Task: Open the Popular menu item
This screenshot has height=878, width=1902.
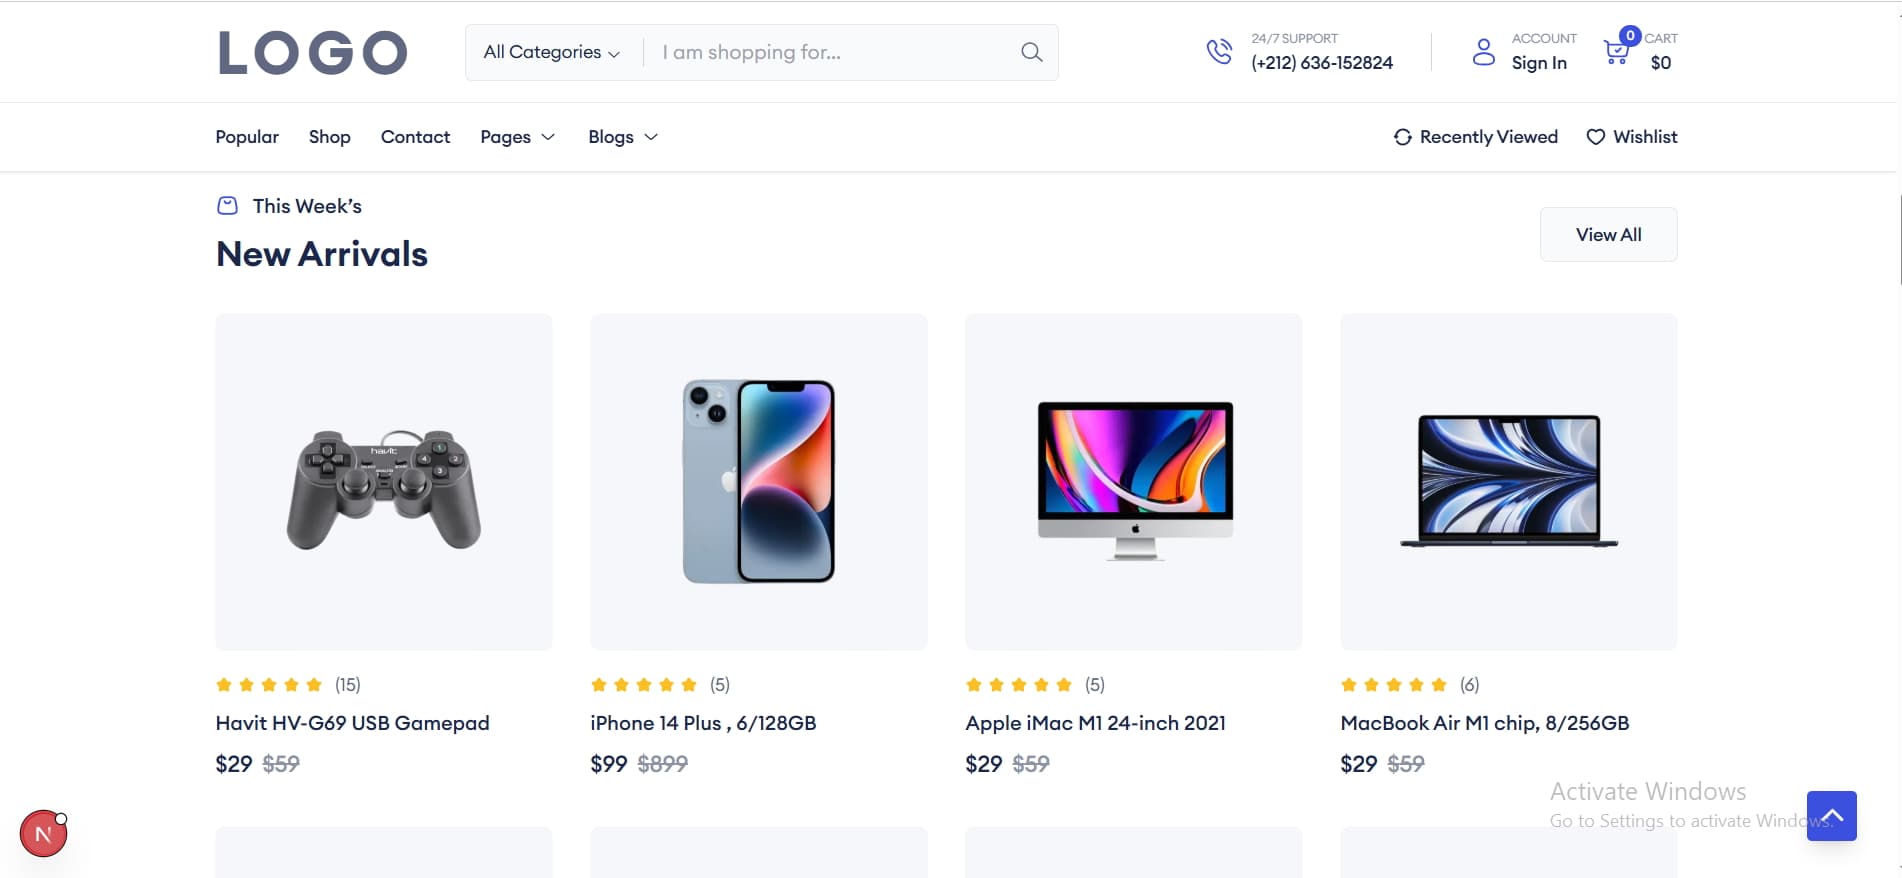Action: tap(247, 137)
